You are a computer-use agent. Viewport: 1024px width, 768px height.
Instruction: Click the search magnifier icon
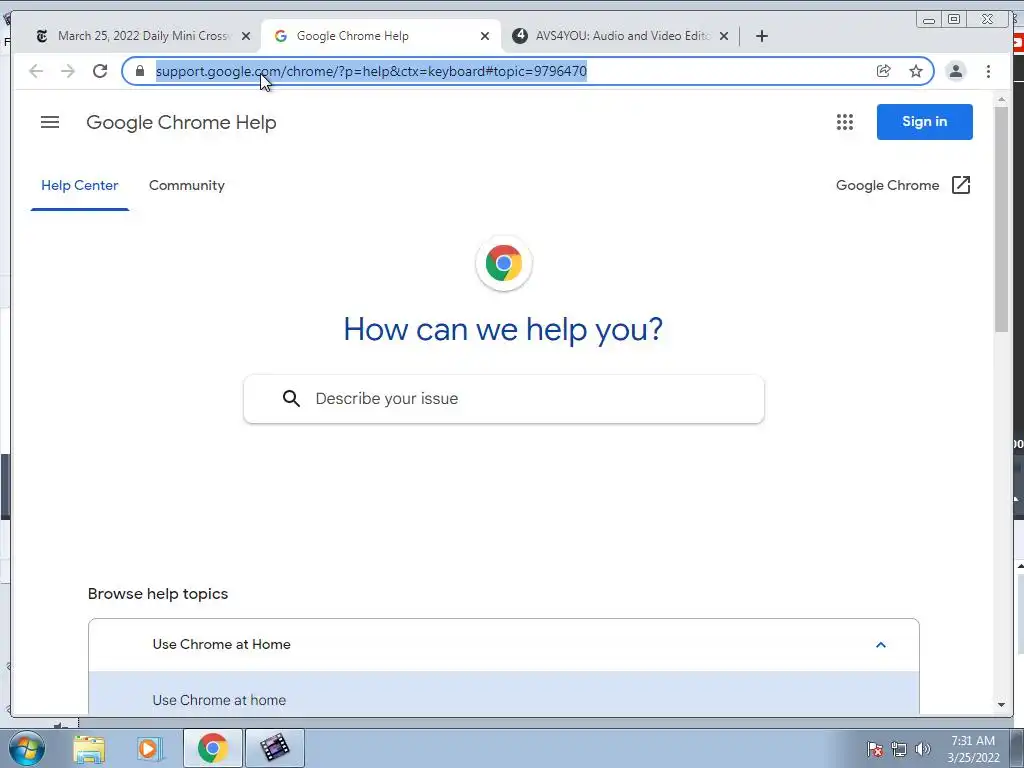(291, 398)
